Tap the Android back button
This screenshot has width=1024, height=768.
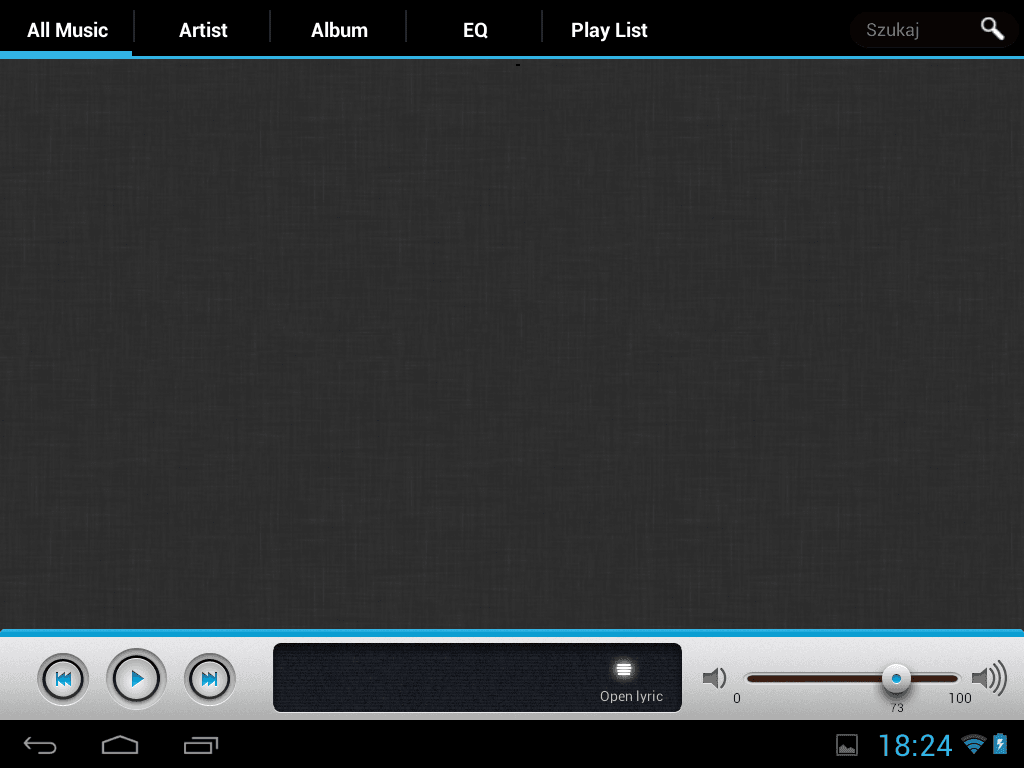pos(40,745)
